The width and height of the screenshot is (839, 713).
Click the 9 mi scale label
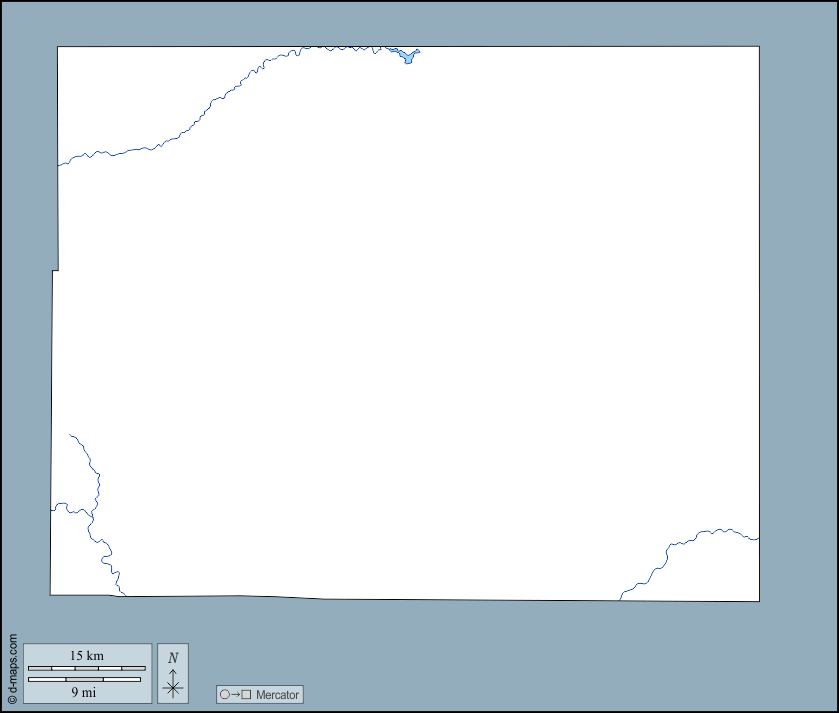tap(84, 692)
